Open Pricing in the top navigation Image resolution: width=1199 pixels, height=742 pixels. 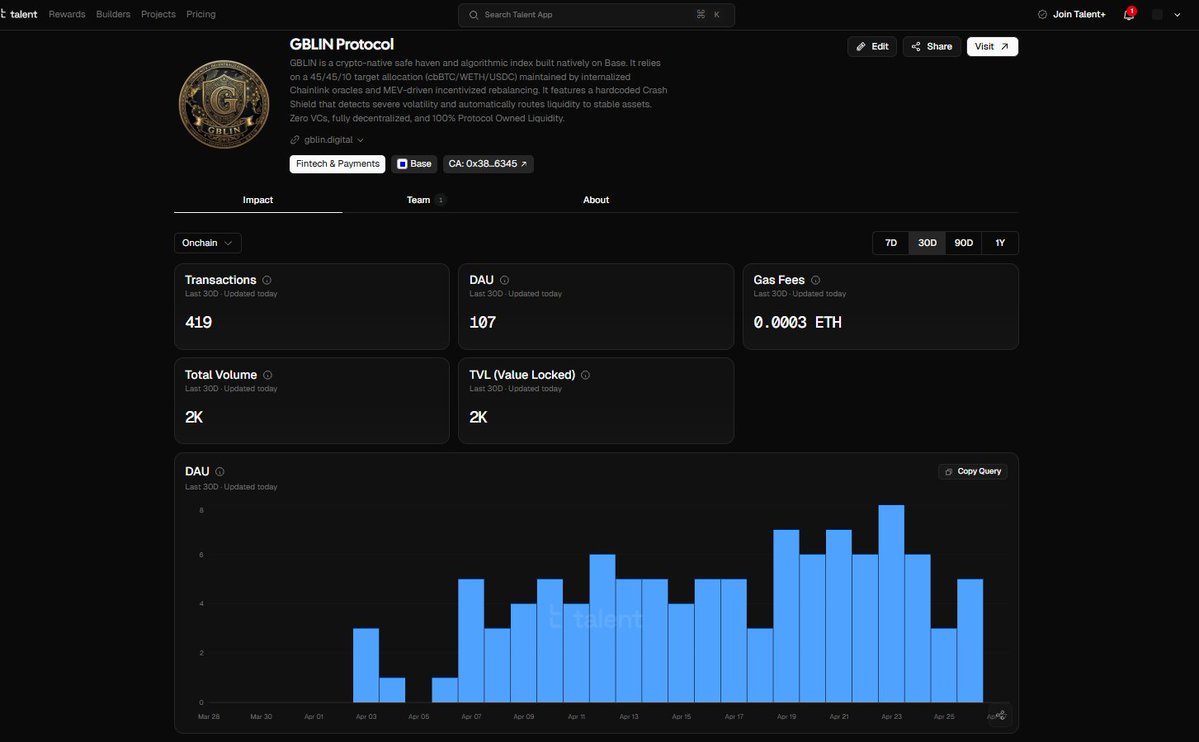click(x=201, y=15)
